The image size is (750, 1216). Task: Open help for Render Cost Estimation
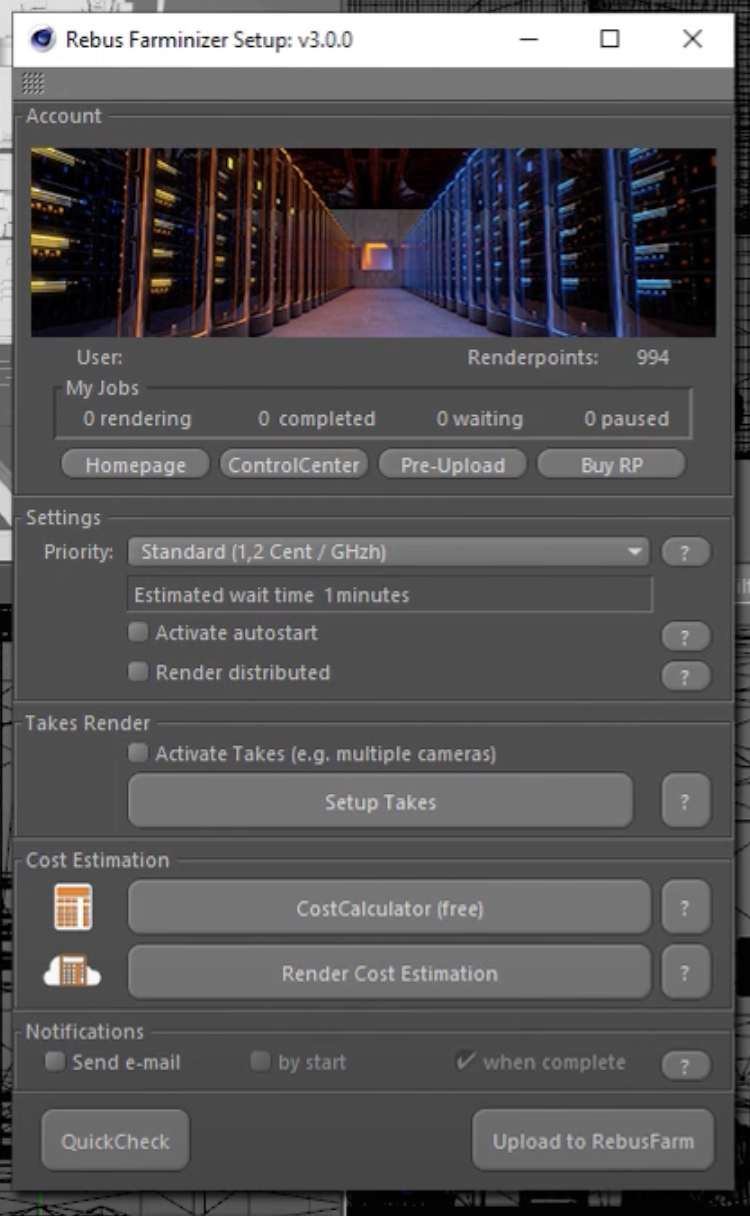click(x=685, y=973)
